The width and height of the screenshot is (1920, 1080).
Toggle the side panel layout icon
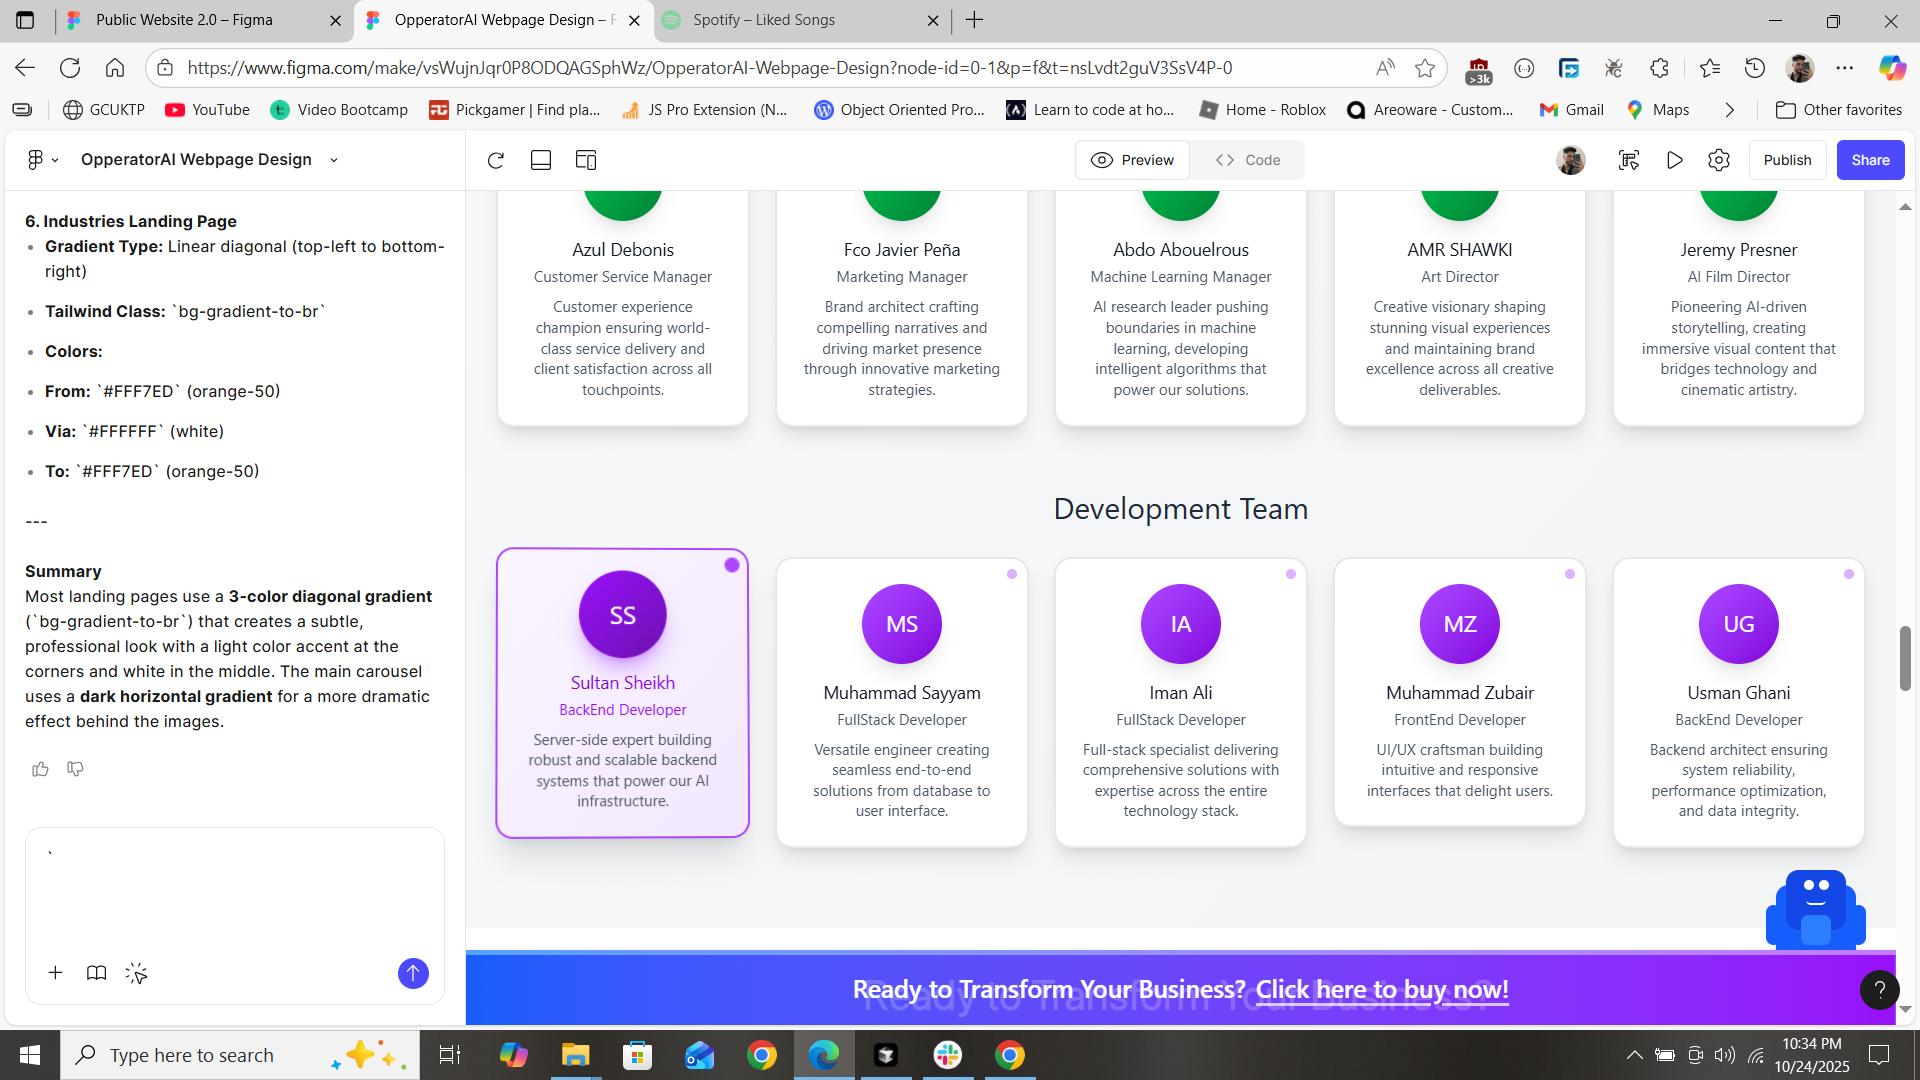tap(586, 160)
